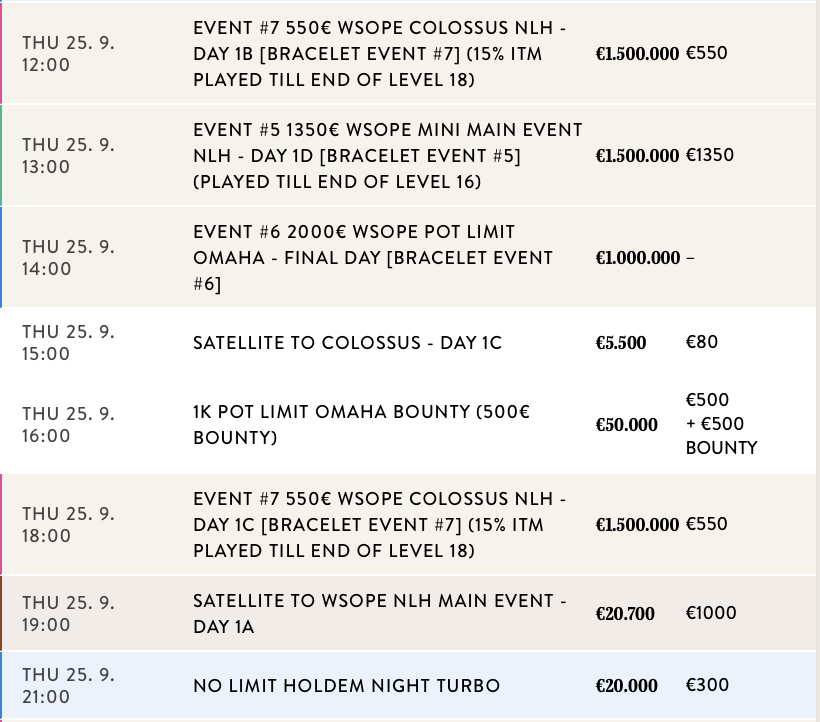Viewport: 820px width, 722px height.
Task: Open the 1K Pot Limit Omaha Bounty event
Action: click(361, 425)
